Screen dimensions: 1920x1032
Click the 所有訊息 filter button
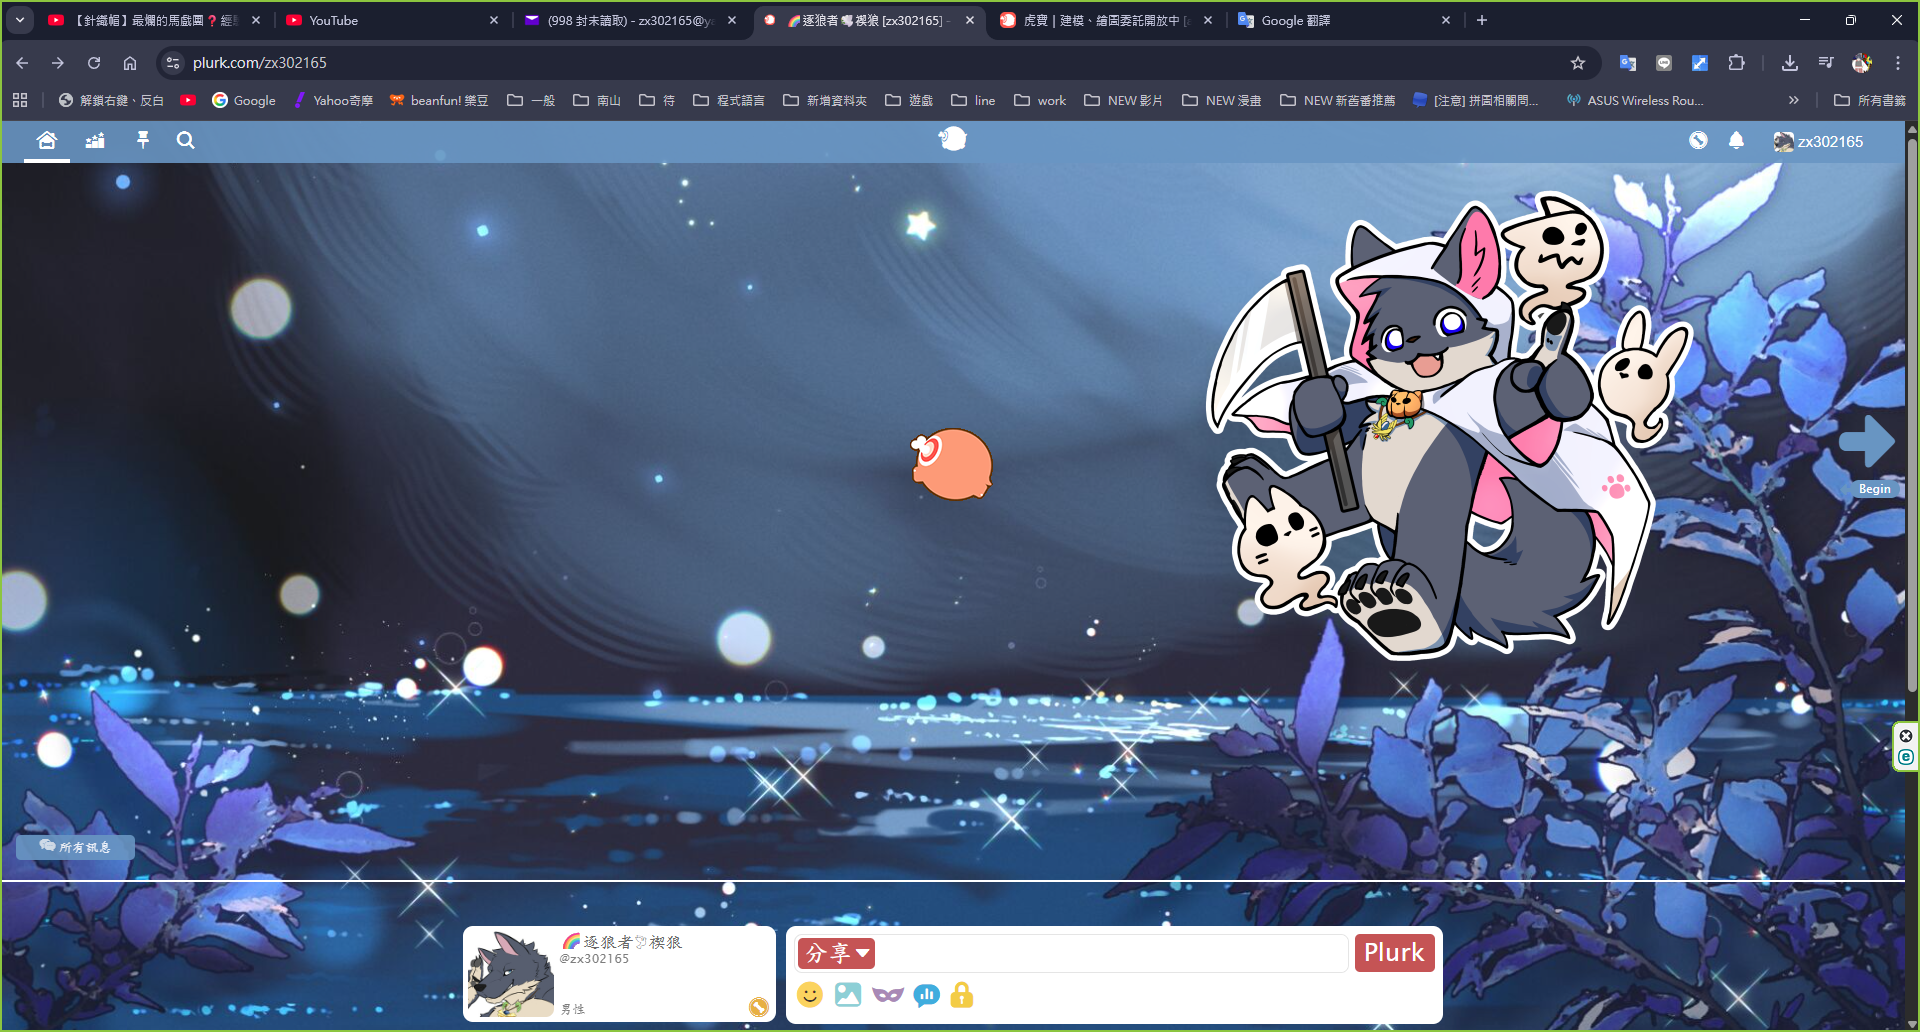[75, 847]
